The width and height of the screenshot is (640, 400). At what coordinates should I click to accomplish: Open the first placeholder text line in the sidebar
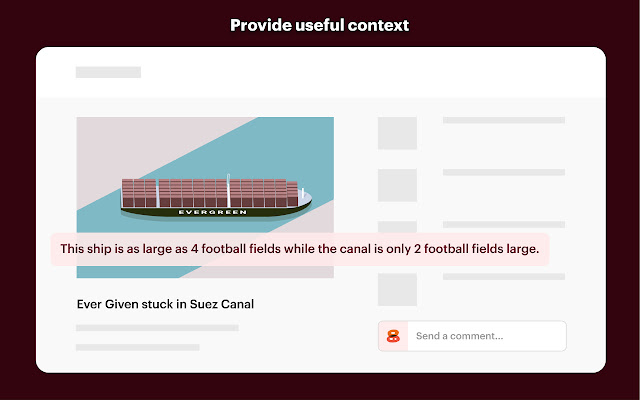pyautogui.click(x=504, y=120)
